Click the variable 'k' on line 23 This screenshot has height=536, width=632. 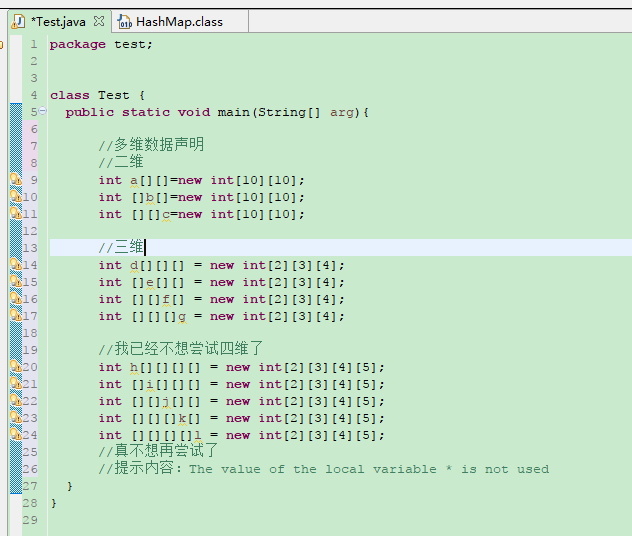click(x=182, y=418)
